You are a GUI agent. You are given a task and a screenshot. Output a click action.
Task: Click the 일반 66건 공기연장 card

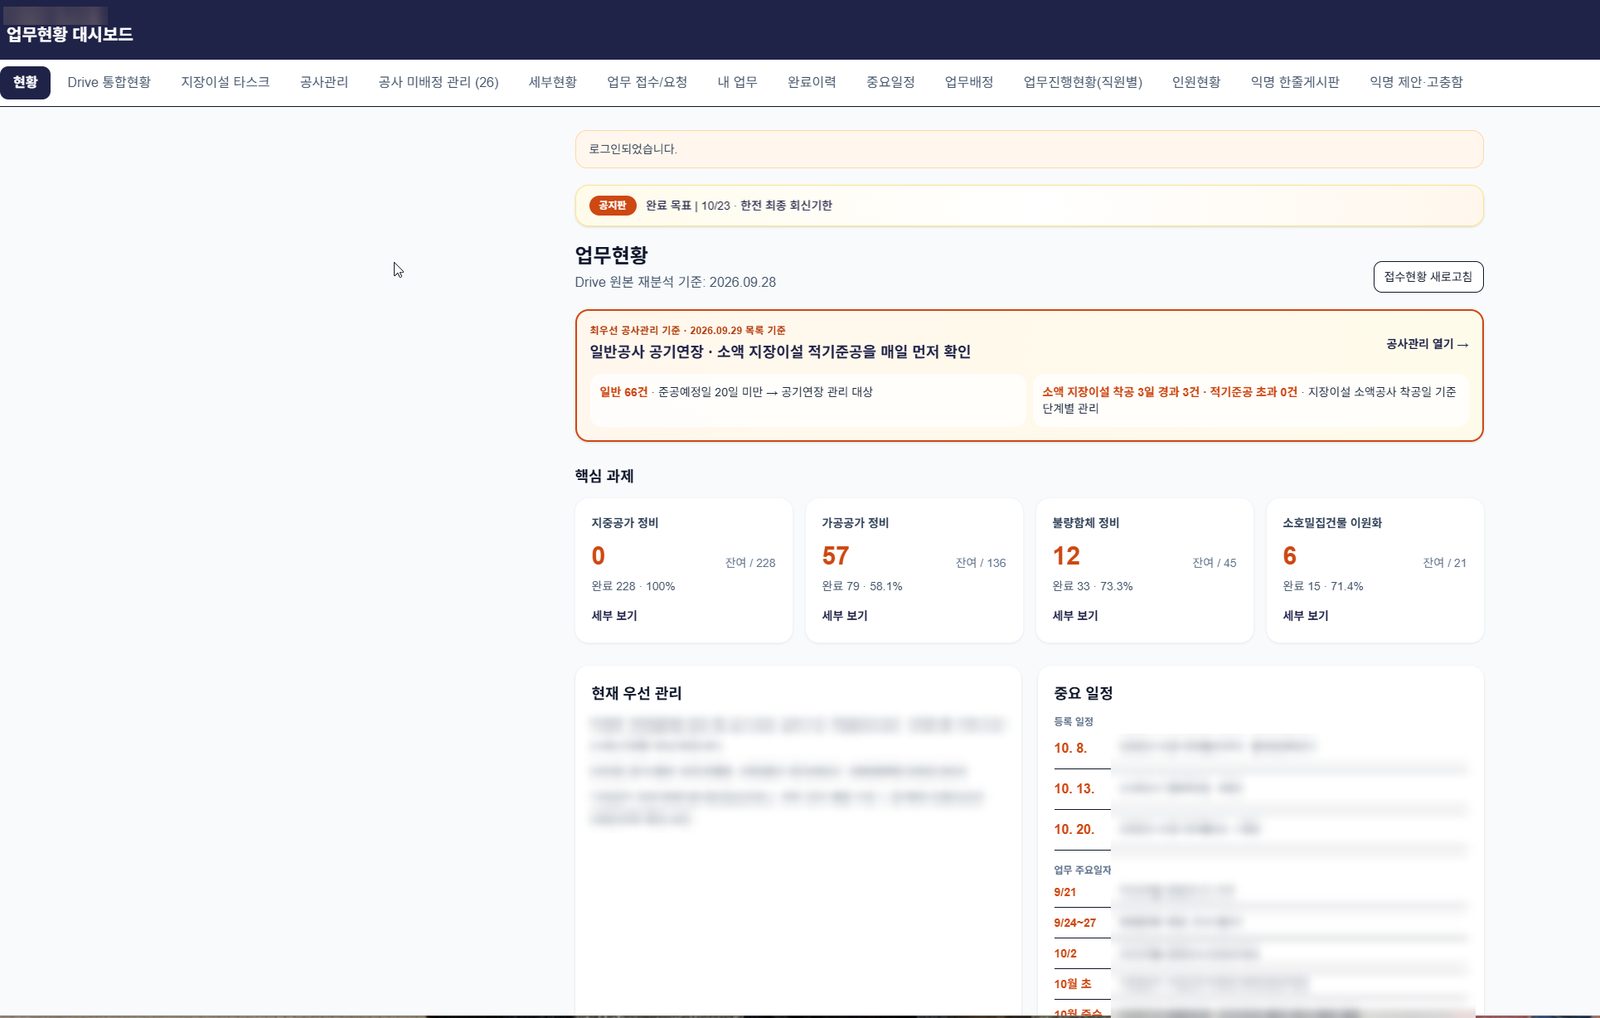(808, 400)
